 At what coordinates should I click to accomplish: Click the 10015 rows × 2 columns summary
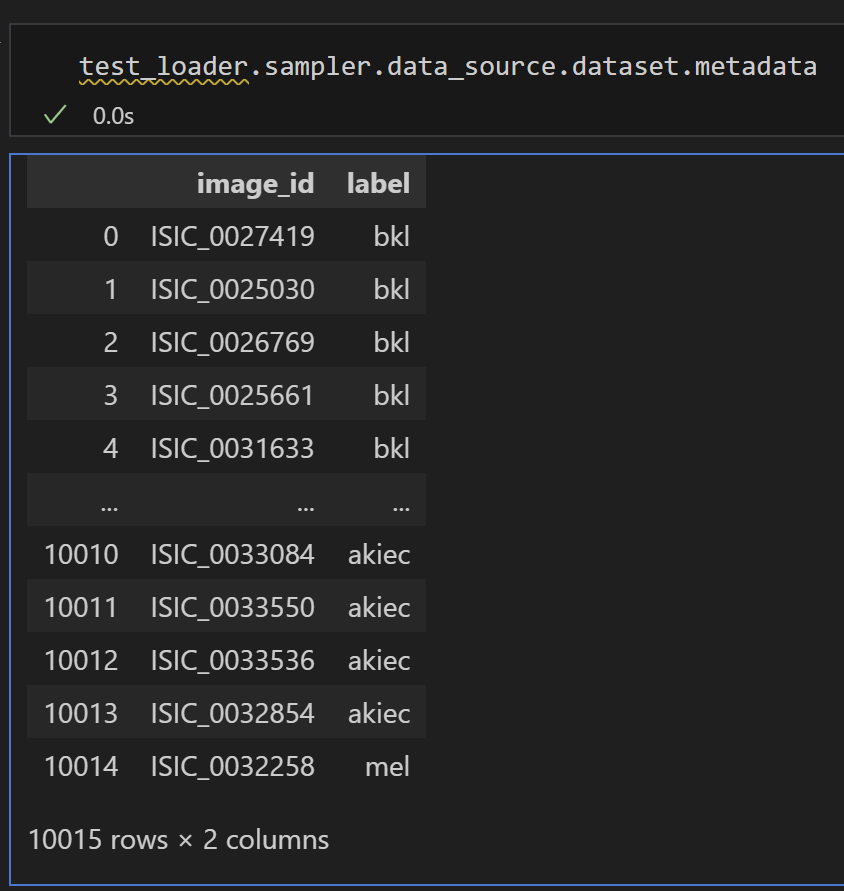(x=178, y=840)
